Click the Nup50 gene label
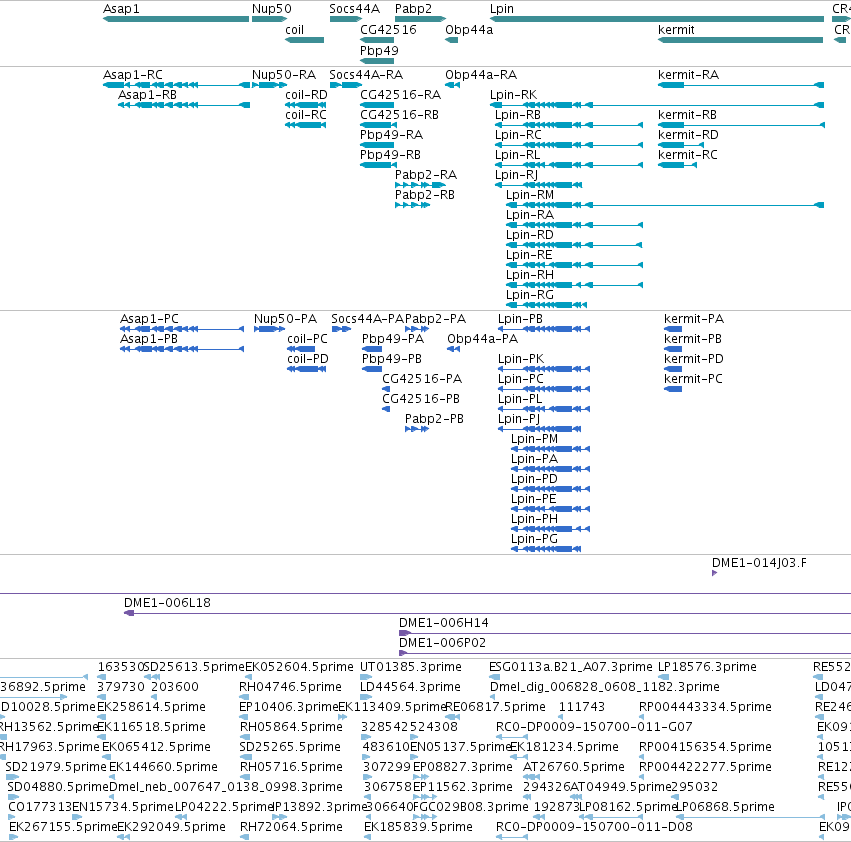The height and width of the screenshot is (842, 851). (x=271, y=9)
